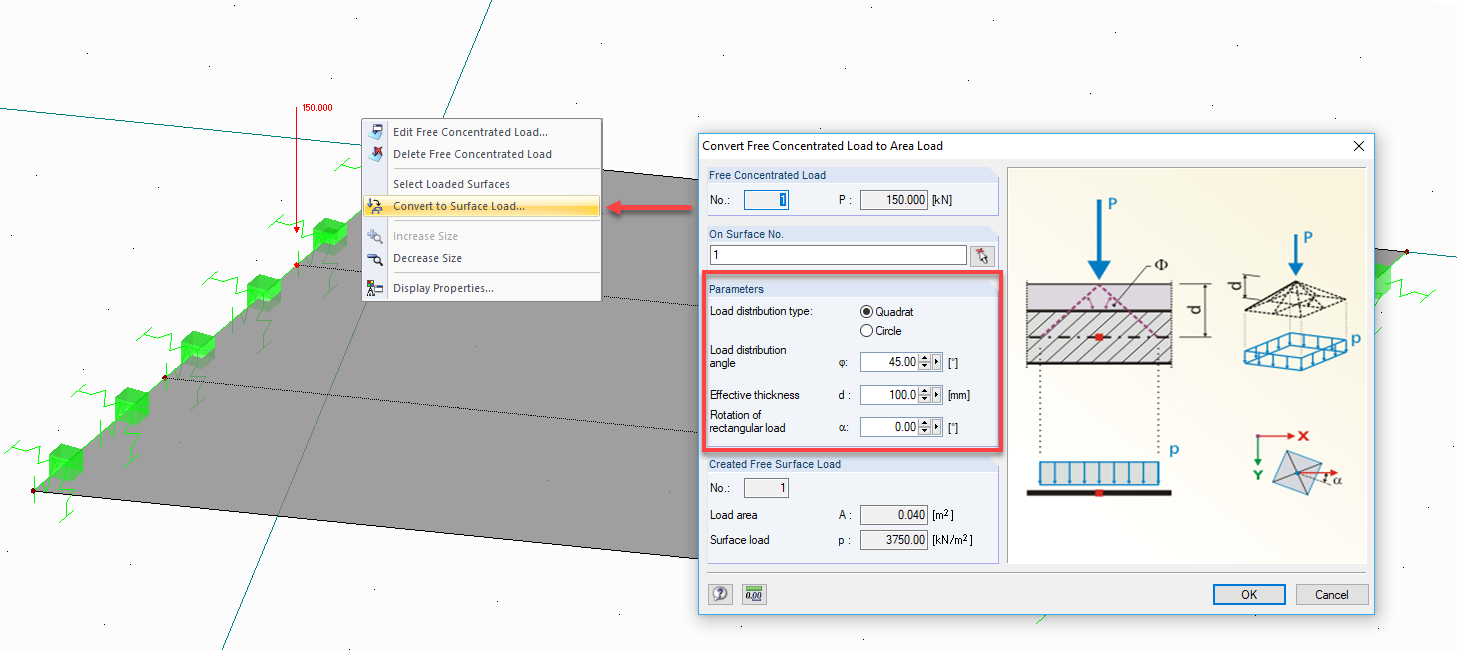
Task: Open units and decimal places button
Action: [x=755, y=594]
